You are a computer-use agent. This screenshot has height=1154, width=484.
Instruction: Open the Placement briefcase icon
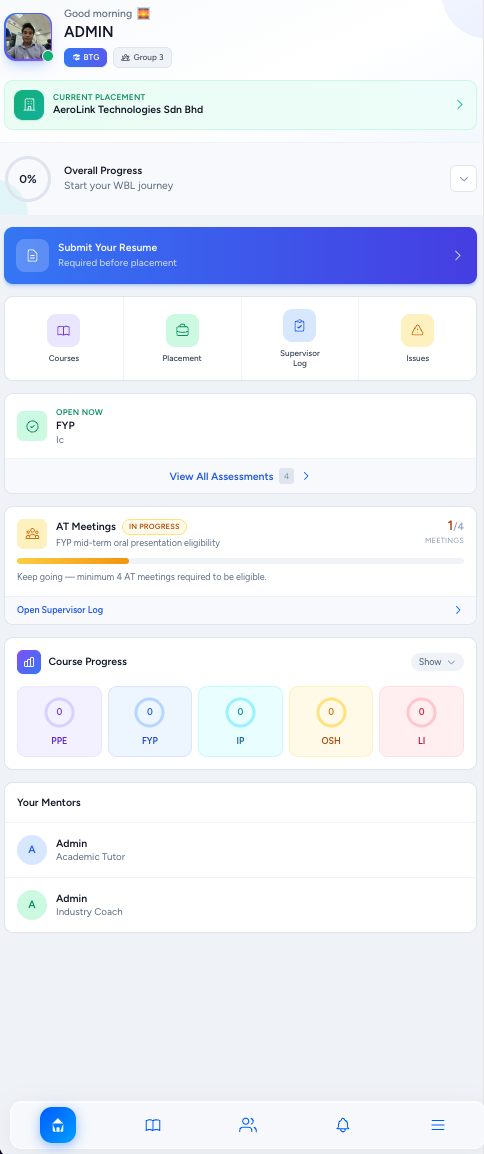182,330
